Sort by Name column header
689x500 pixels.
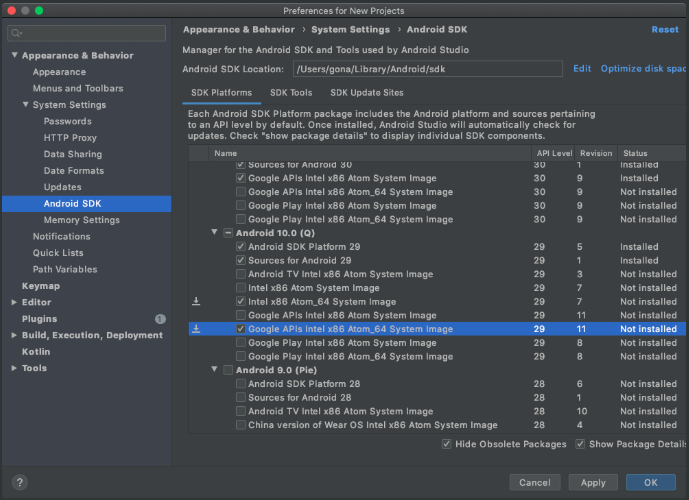click(370, 153)
